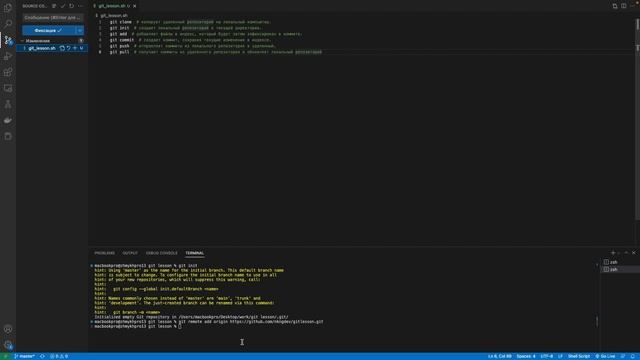Maximize the terminal panel size
Image resolution: width=640 pixels, height=360 pixels.
click(626, 253)
